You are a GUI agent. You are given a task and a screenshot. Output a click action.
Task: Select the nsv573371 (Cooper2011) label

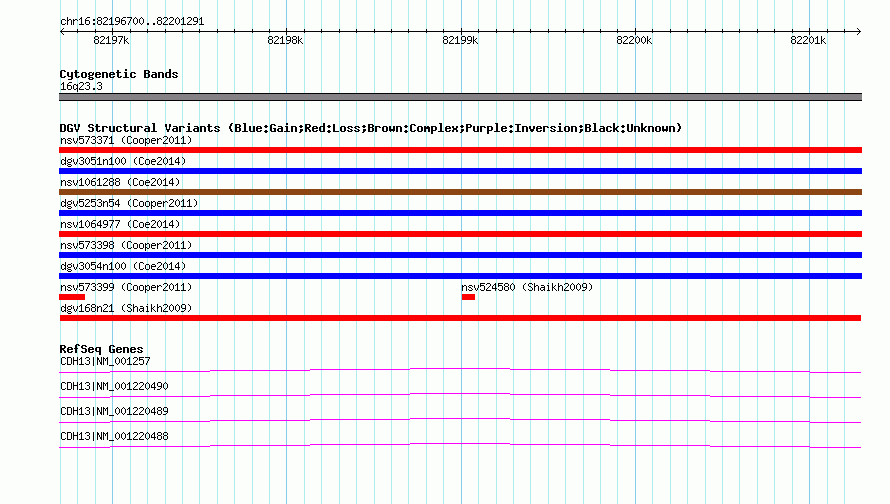(126, 140)
